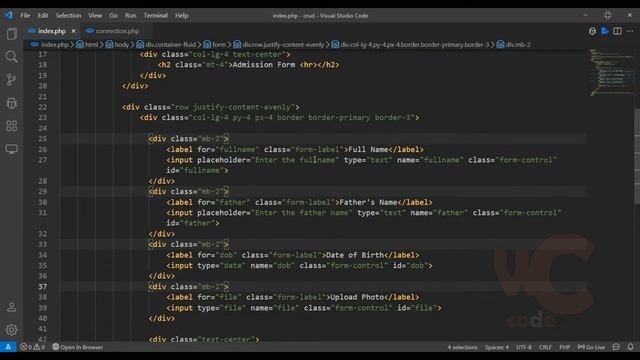Switch to the index.php tab

[51, 31]
